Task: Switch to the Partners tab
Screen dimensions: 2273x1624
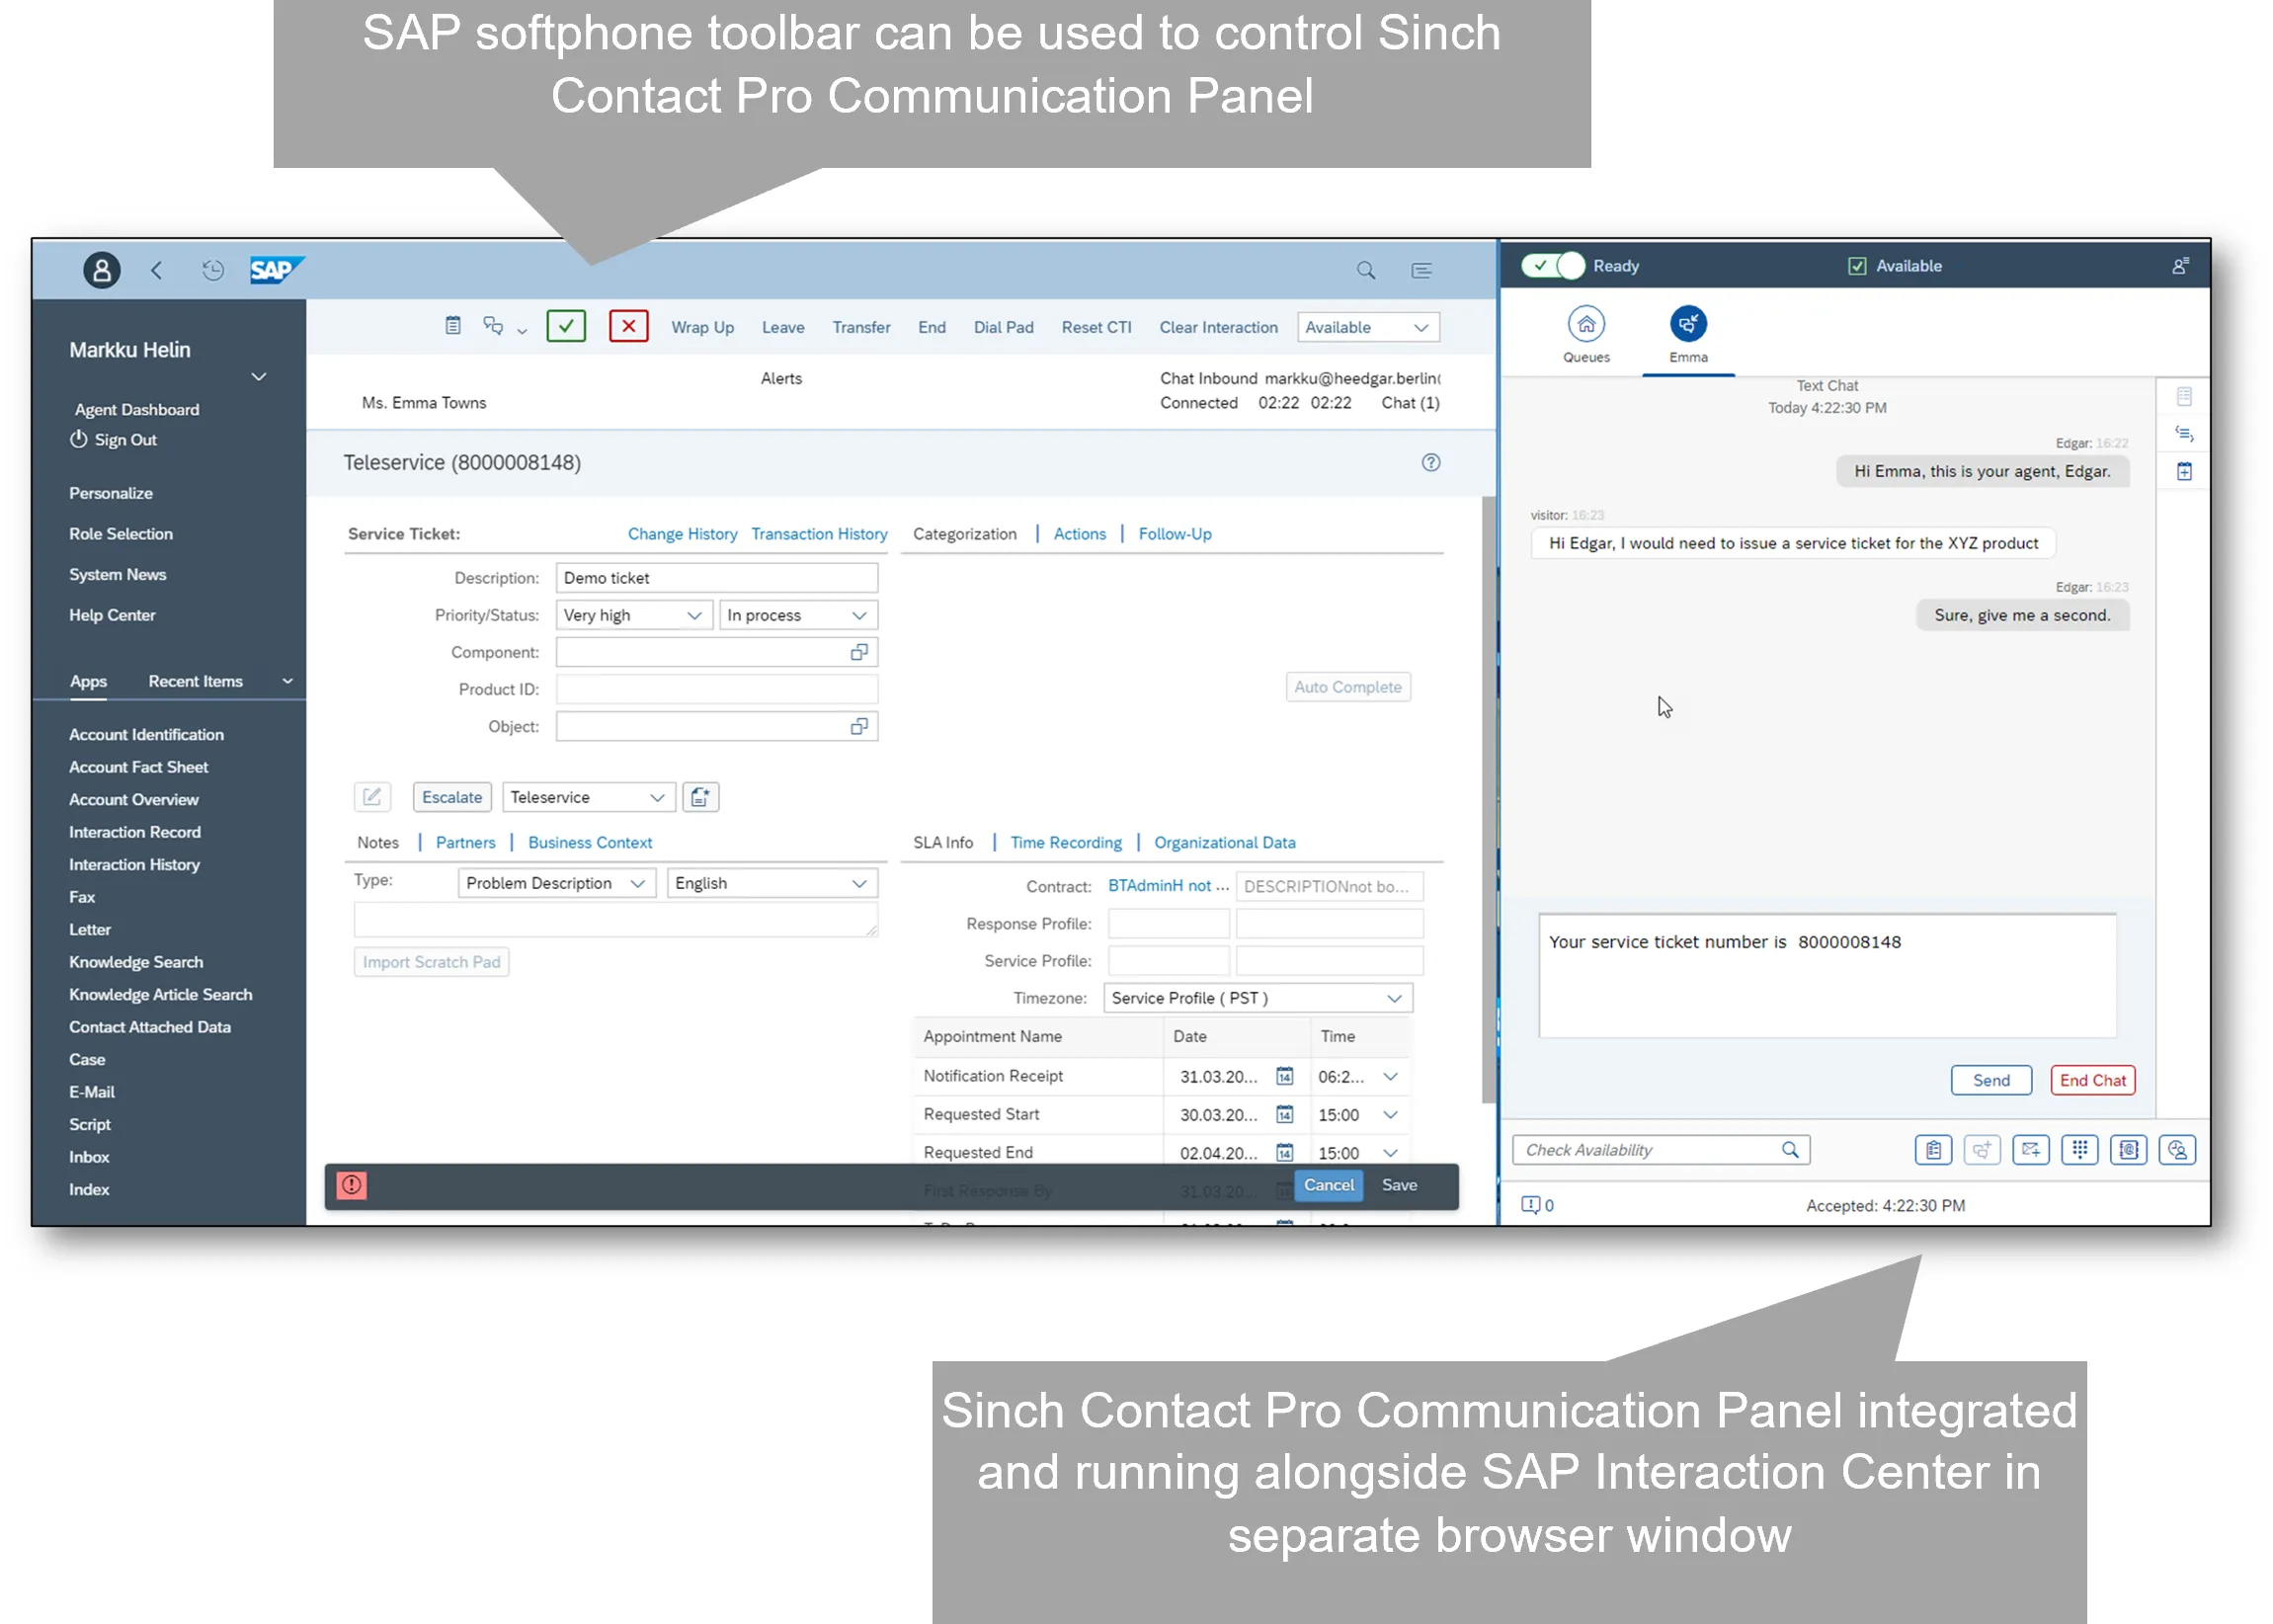Action: click(x=465, y=842)
